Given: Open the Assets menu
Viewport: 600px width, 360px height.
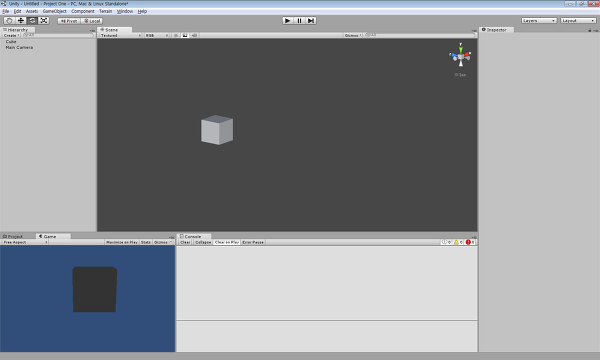Looking at the screenshot, I should (32, 11).
